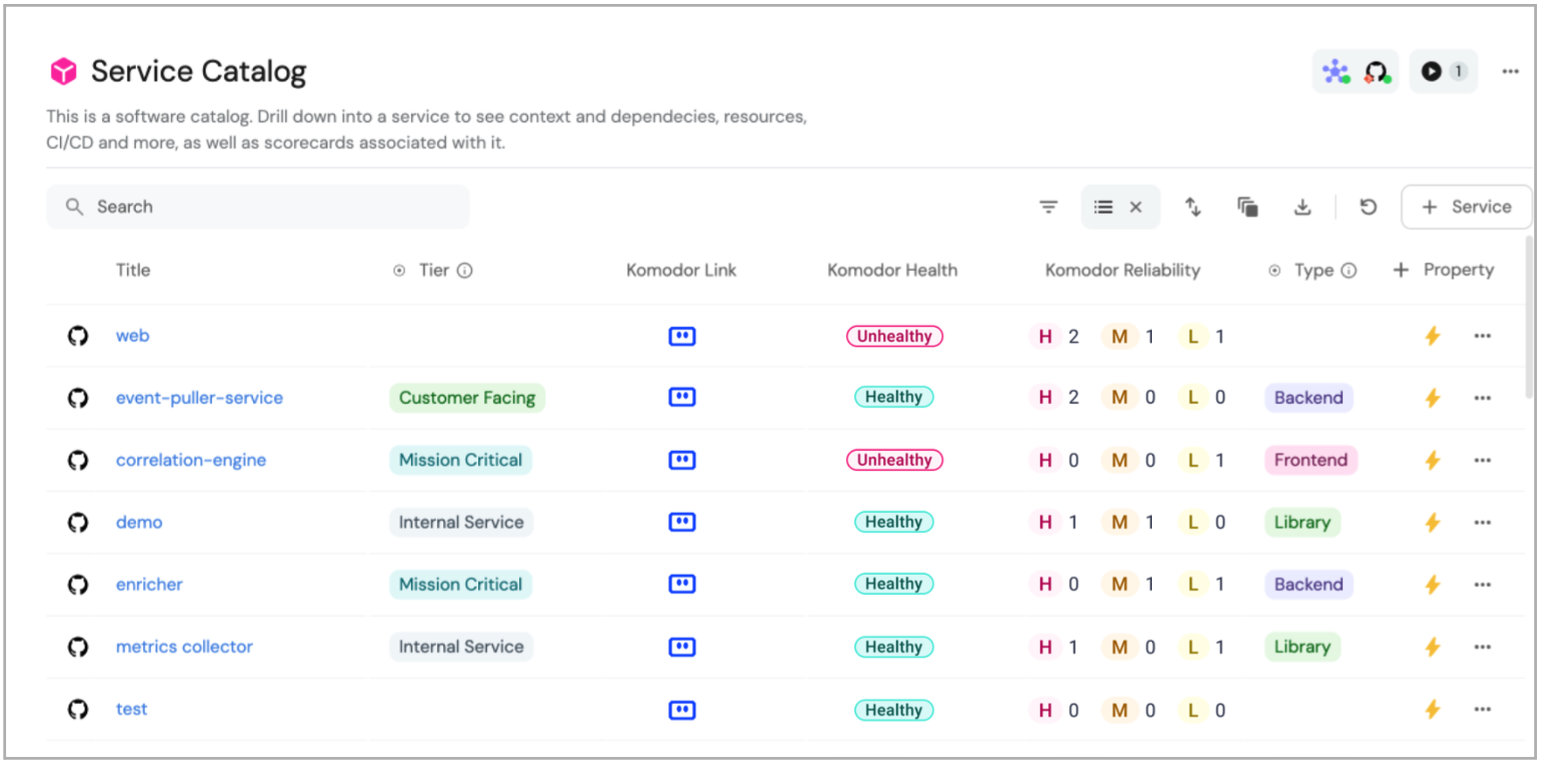Click lightning action icon for event-puller-service

click(1432, 398)
